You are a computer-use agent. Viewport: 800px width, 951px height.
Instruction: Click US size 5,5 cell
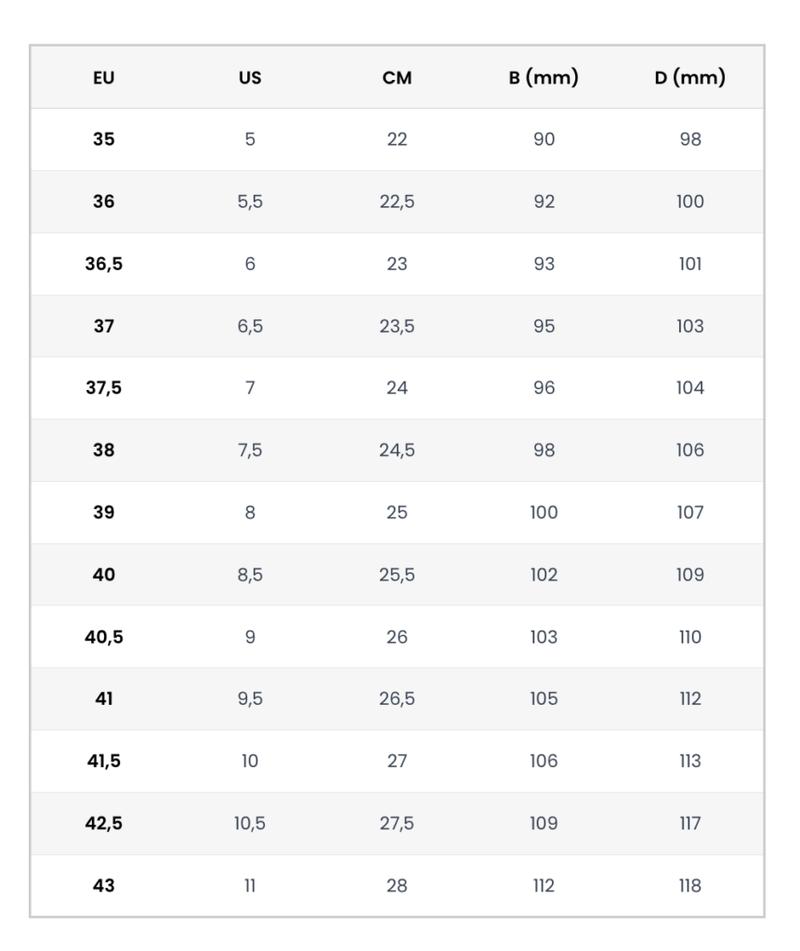250,202
